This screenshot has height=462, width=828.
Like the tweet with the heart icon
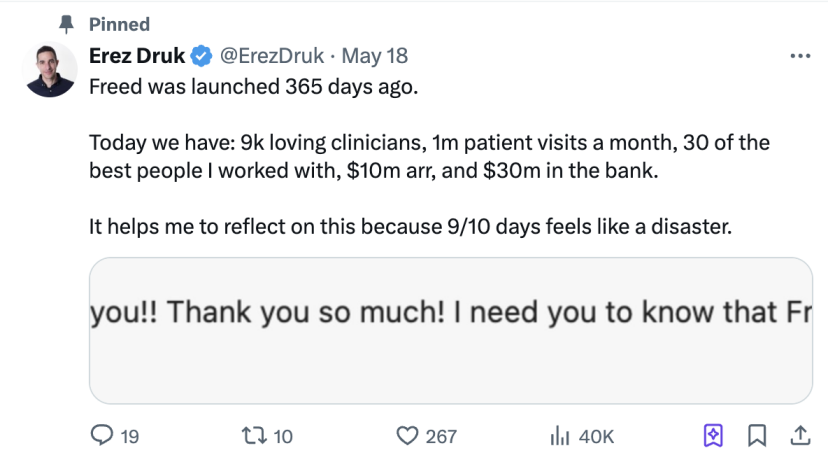click(407, 436)
